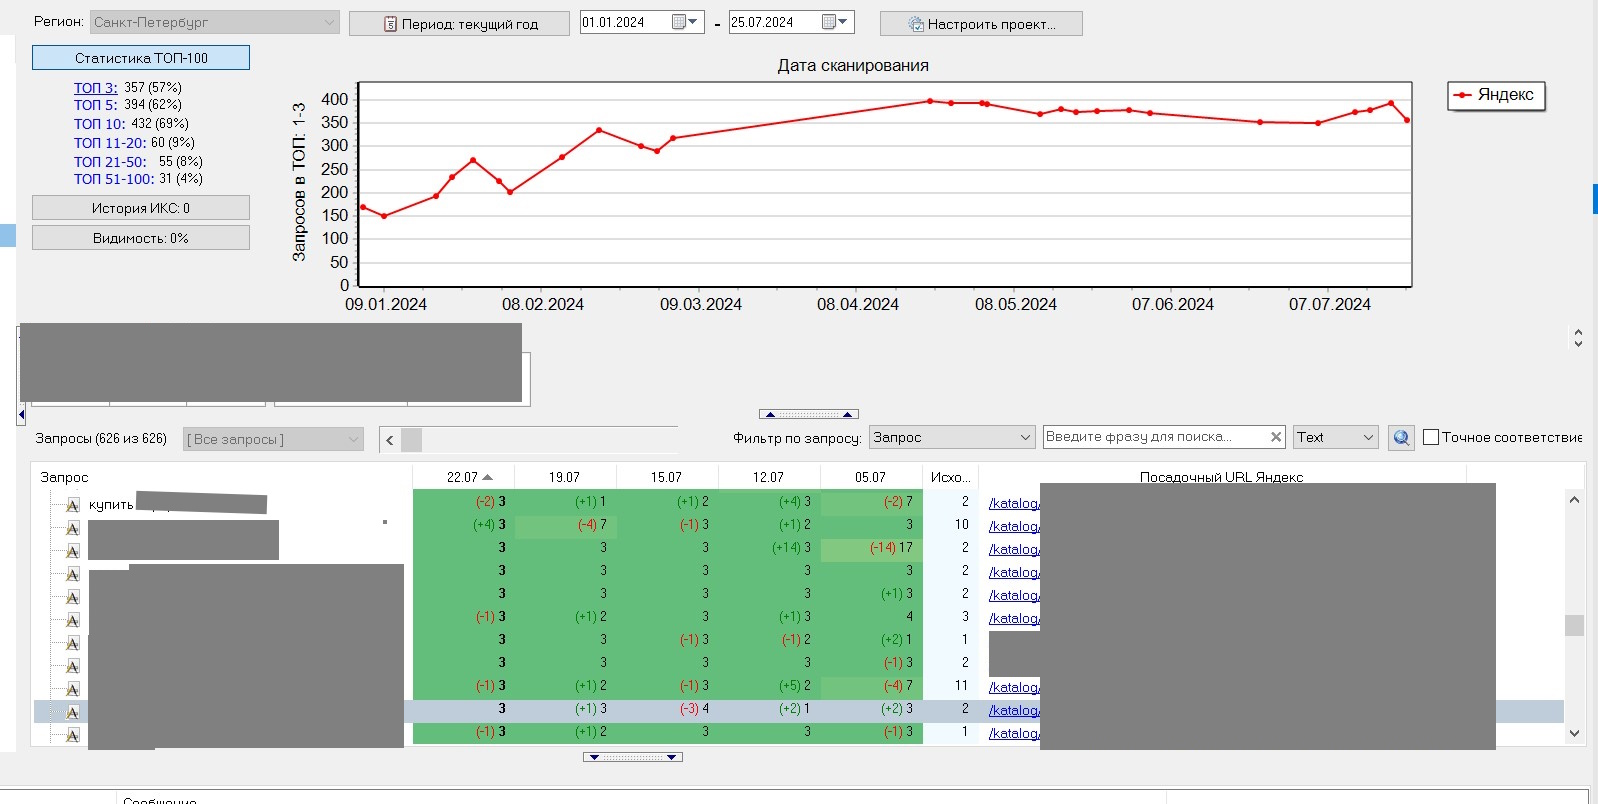Screen dimensions: 1598x804
Task: Click the 'Посадочный URL Яндекс' column header
Action: click(1221, 477)
